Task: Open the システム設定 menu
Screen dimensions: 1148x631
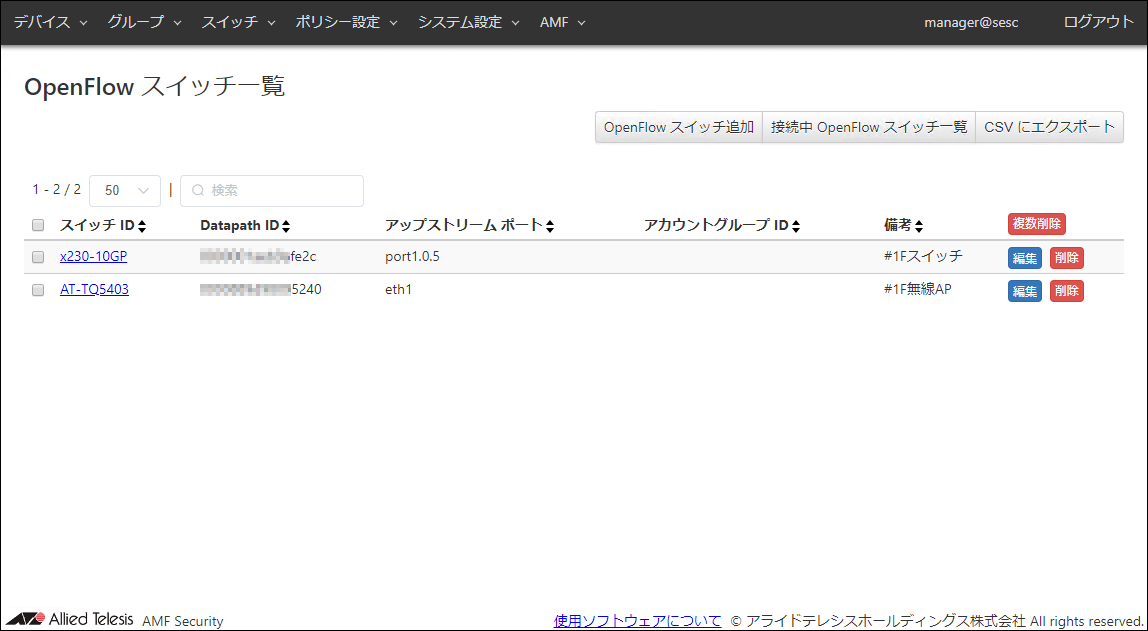Action: [x=469, y=22]
